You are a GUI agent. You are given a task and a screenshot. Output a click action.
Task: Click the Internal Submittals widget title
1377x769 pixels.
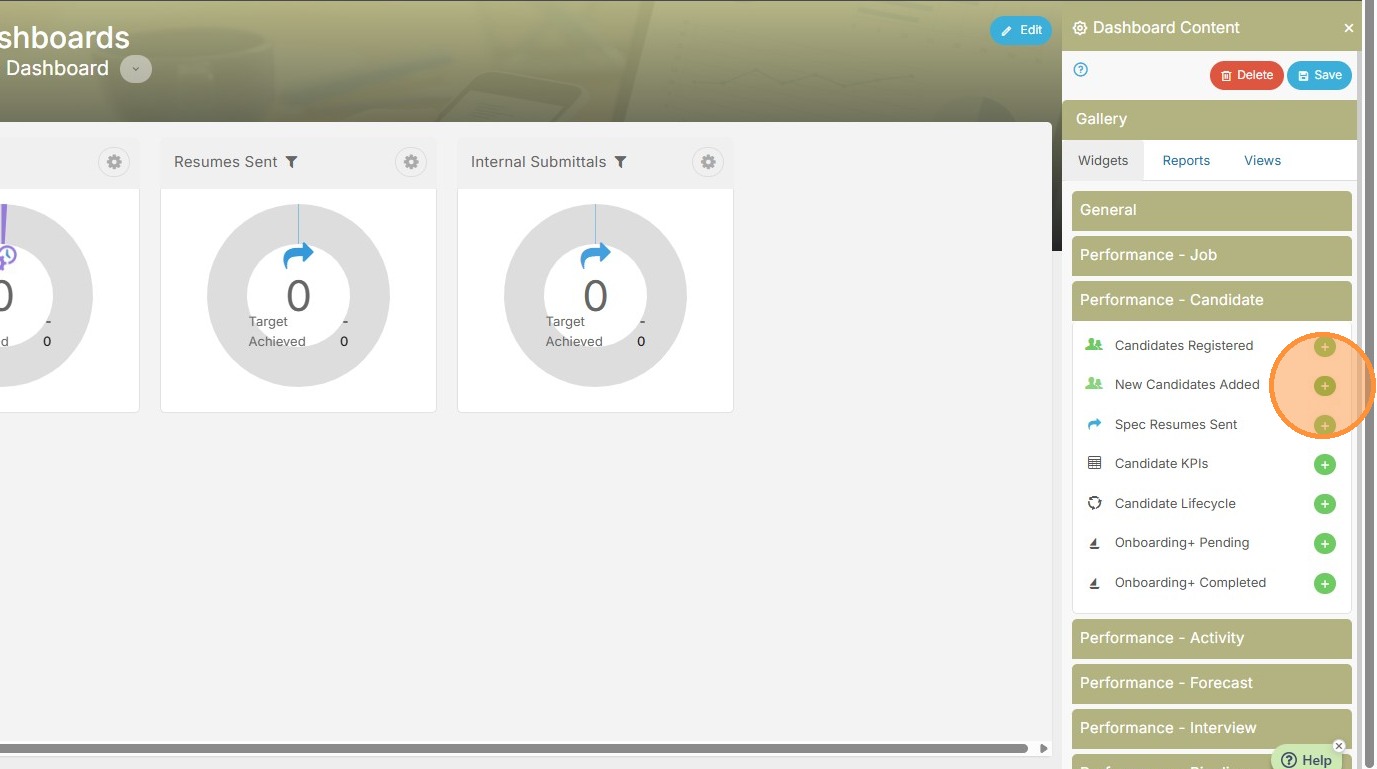539,162
